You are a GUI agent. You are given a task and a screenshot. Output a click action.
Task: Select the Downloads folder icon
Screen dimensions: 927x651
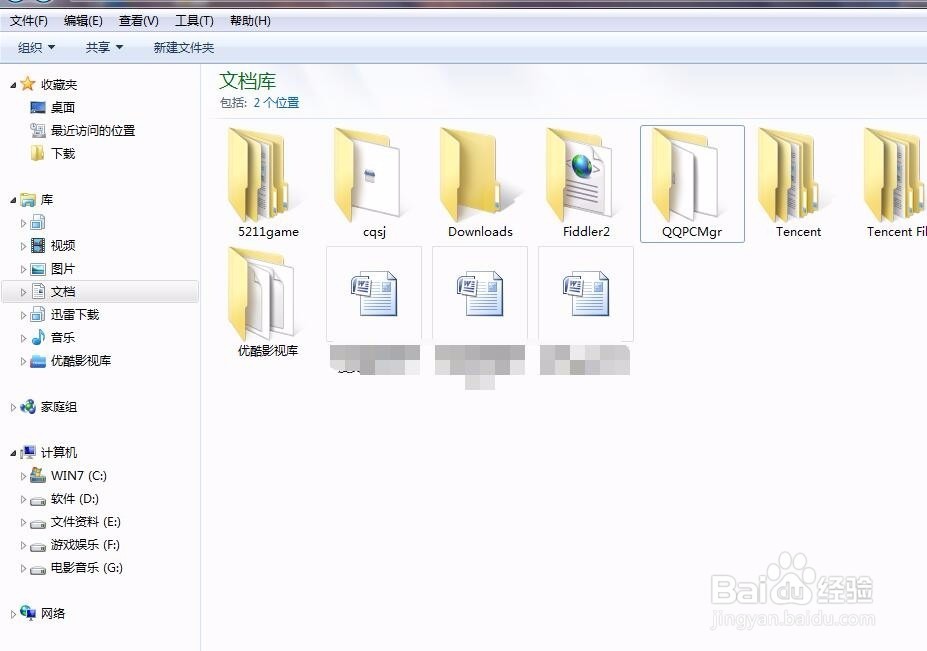(x=471, y=174)
